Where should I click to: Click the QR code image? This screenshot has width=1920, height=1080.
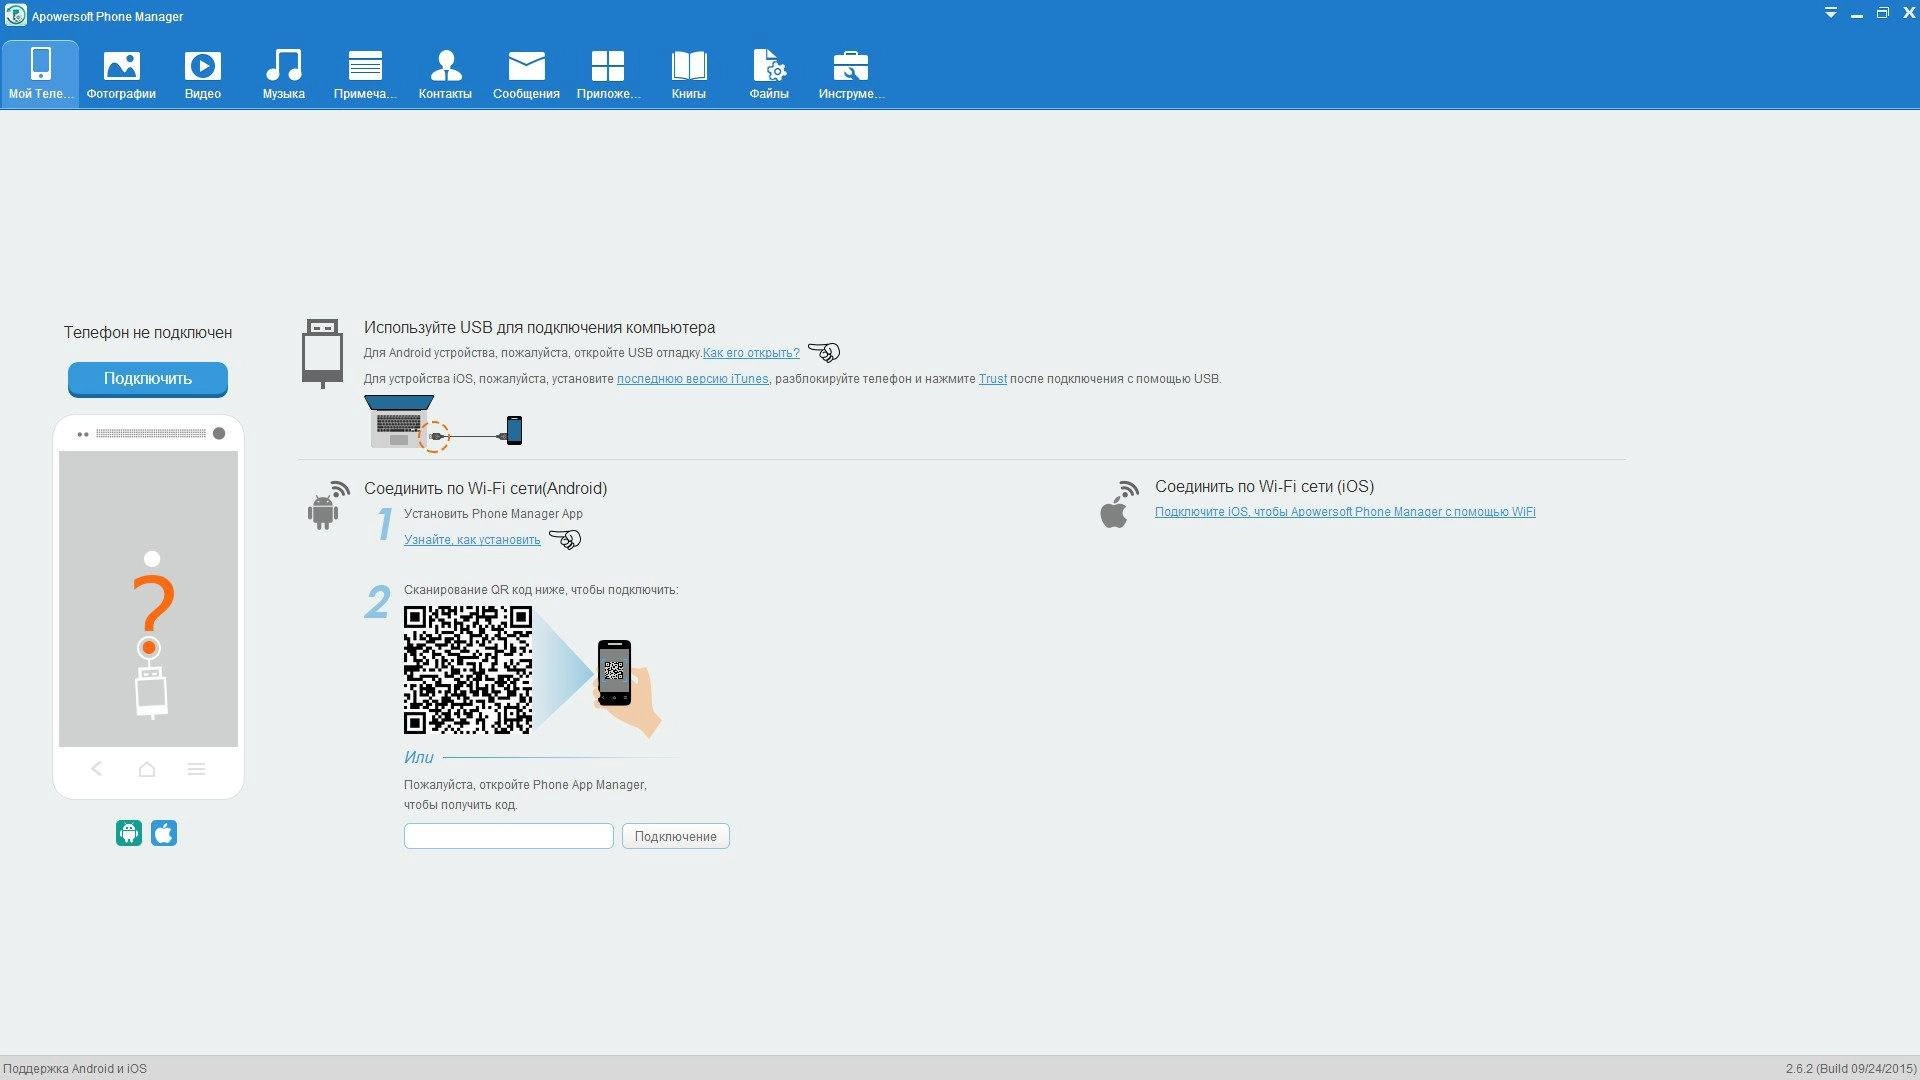click(x=467, y=670)
